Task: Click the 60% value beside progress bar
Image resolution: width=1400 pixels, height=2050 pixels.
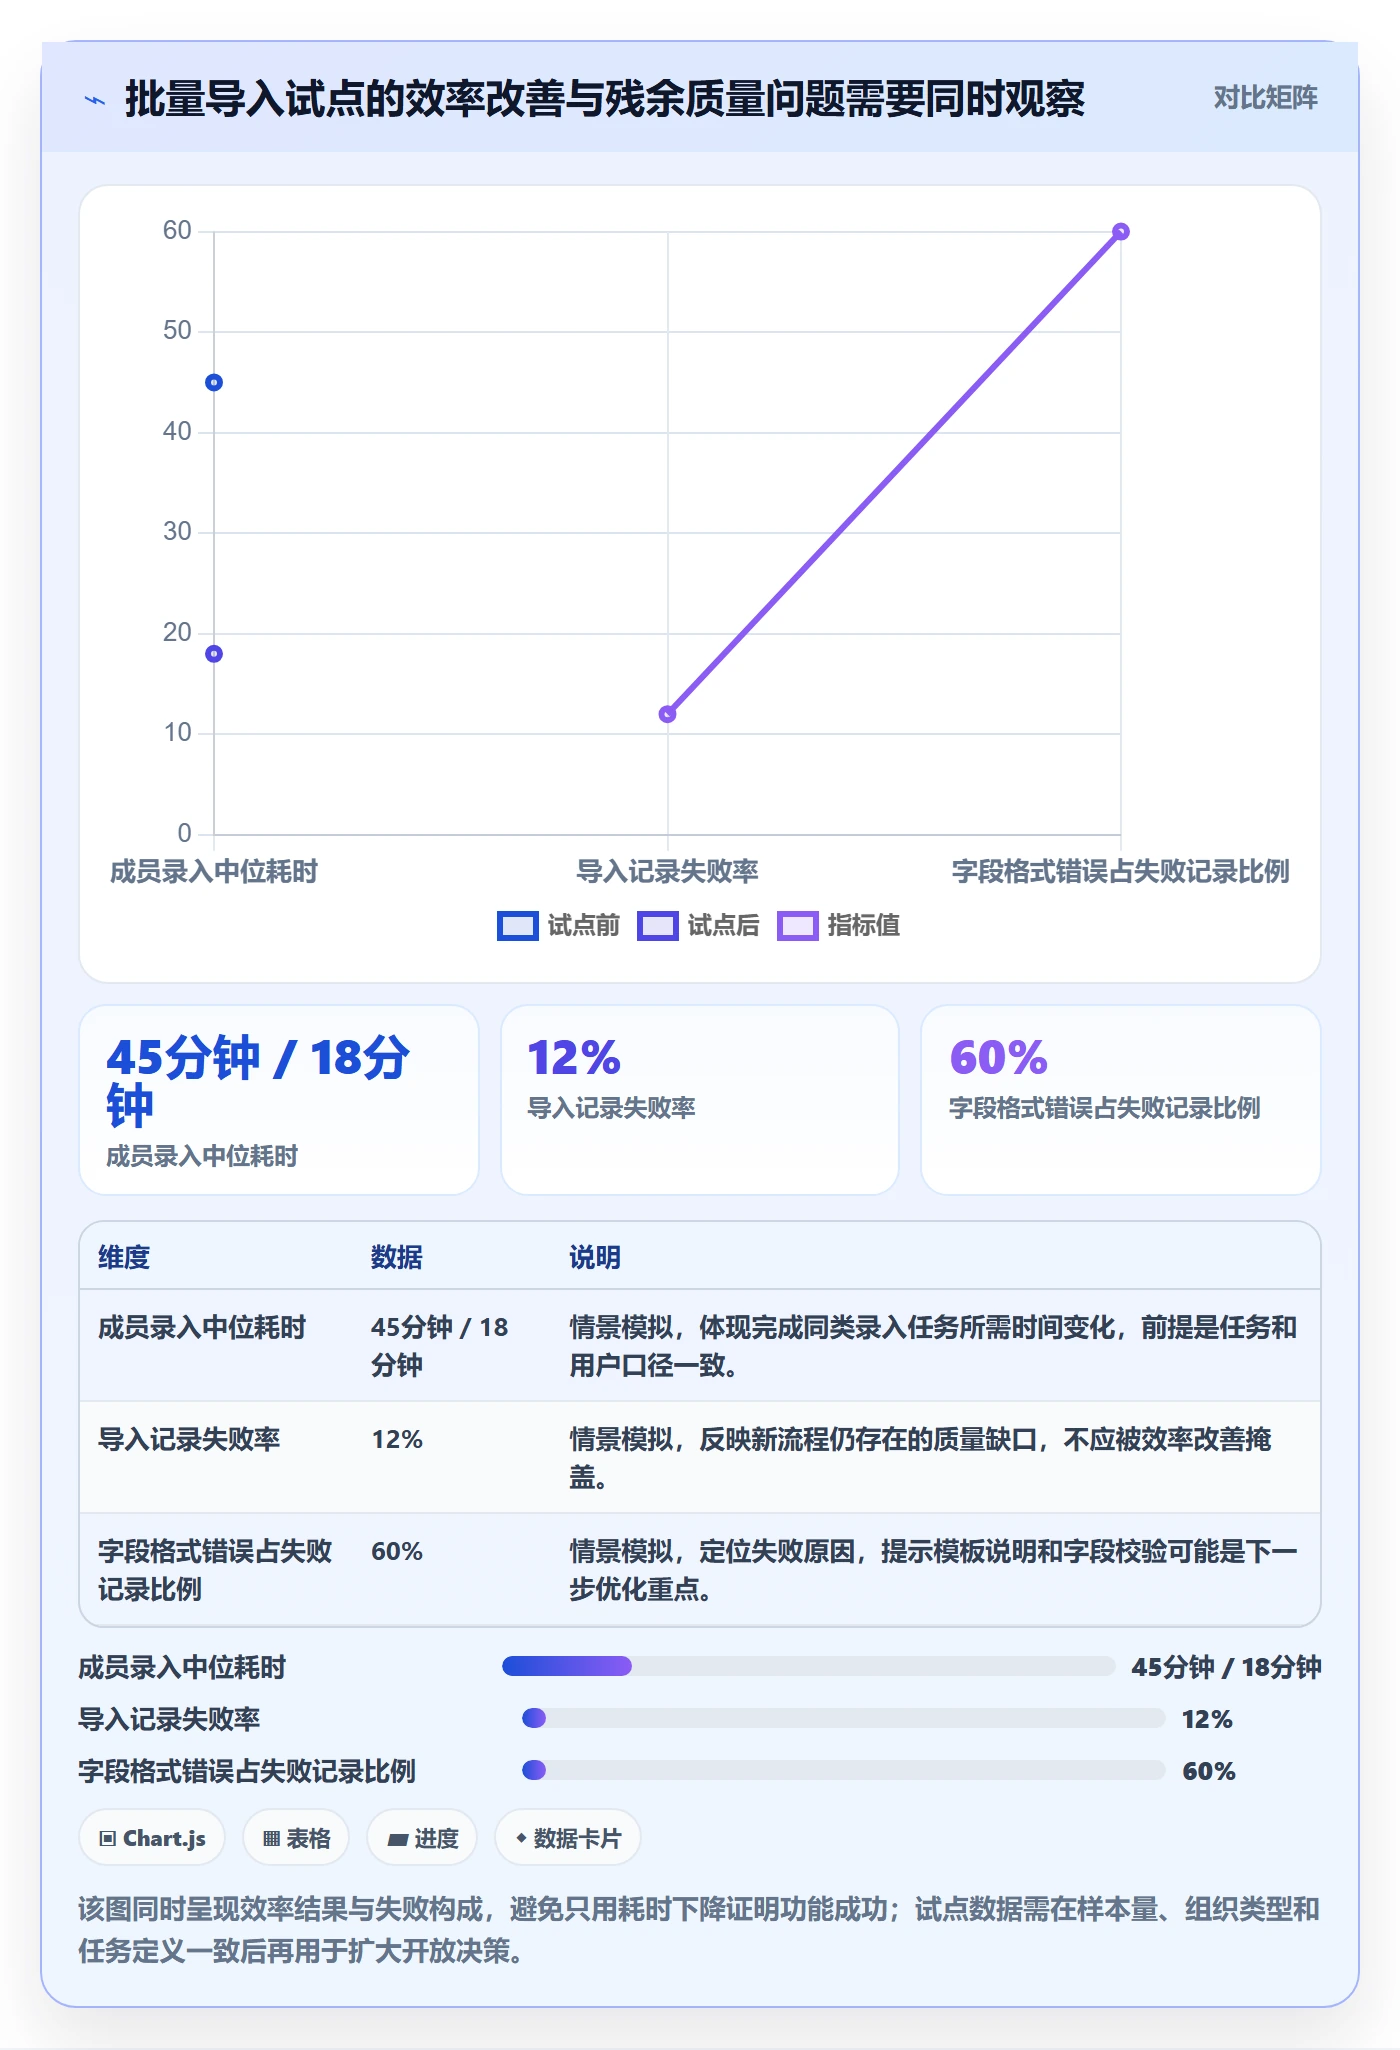Action: (x=1209, y=1771)
